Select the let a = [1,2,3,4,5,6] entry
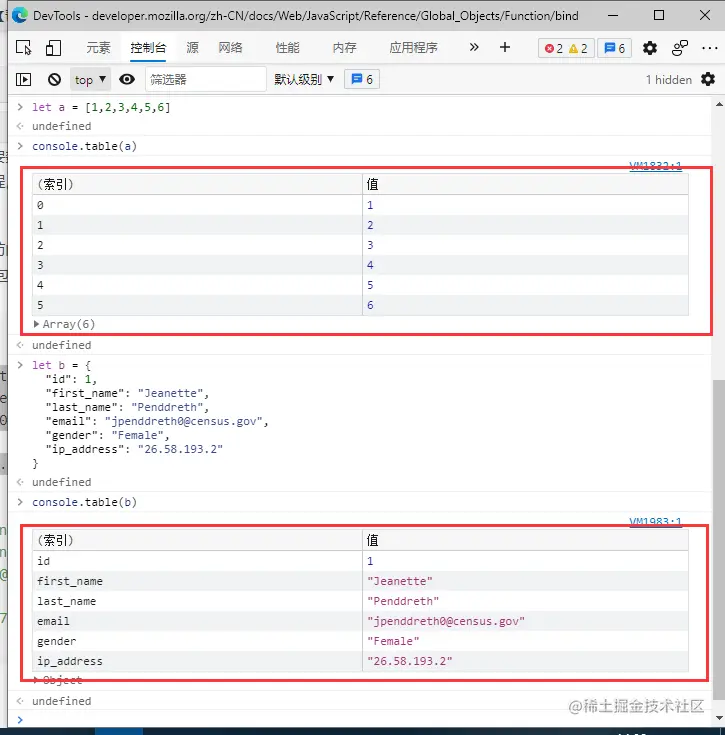Viewport: 725px width, 735px height. (x=101, y=107)
